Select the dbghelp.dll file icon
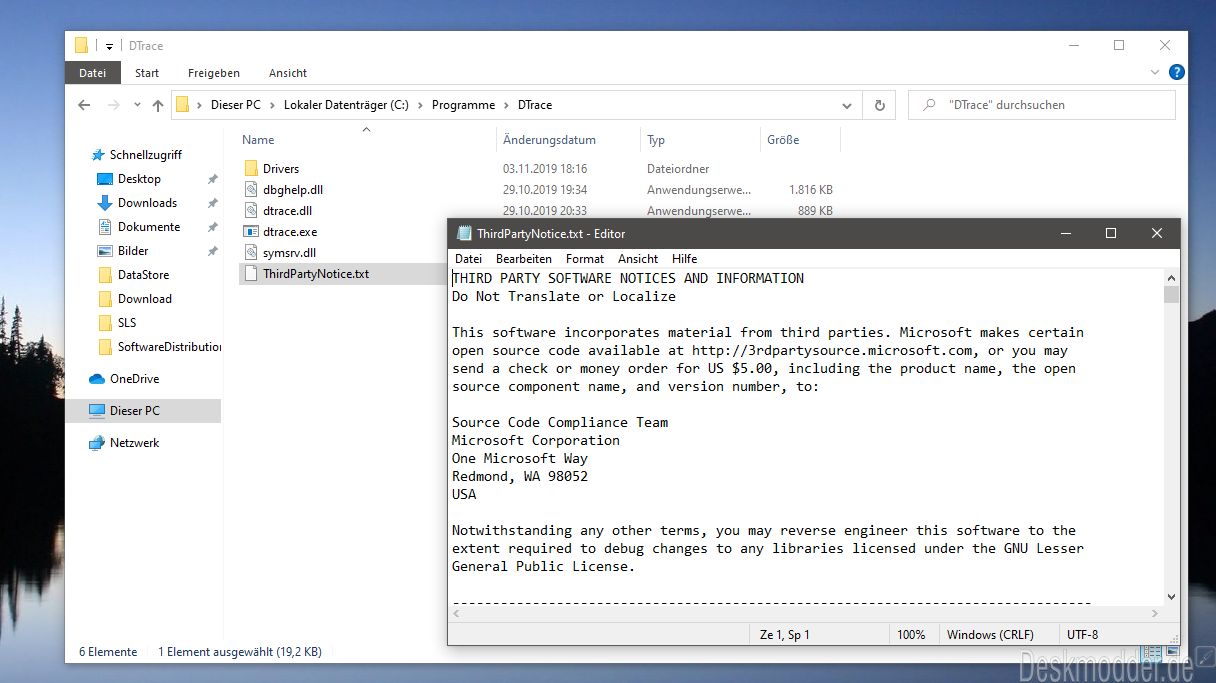The height and width of the screenshot is (683, 1216). (252, 190)
